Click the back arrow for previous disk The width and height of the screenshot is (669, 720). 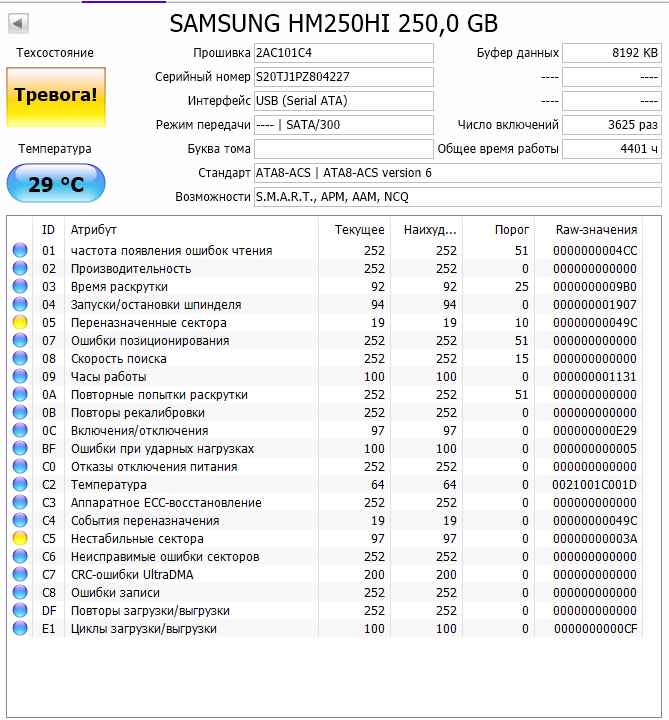(x=18, y=23)
